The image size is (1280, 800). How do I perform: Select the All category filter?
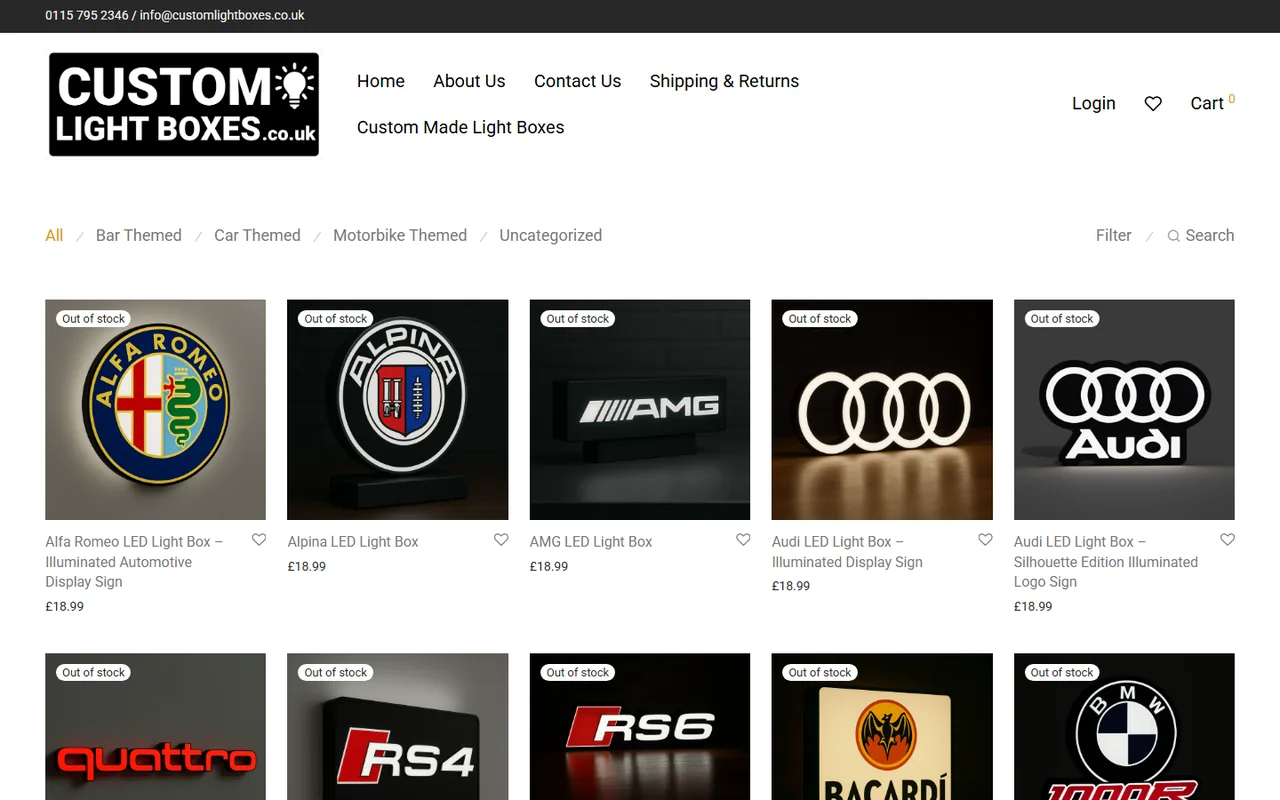(54, 235)
